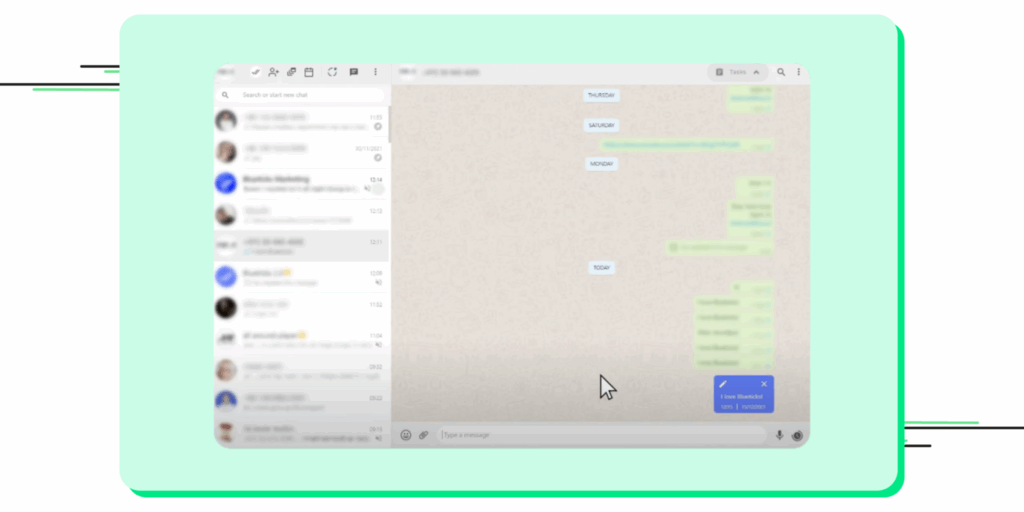Click the Type a message input field
Screen dimensions: 1024x512
click(600, 435)
